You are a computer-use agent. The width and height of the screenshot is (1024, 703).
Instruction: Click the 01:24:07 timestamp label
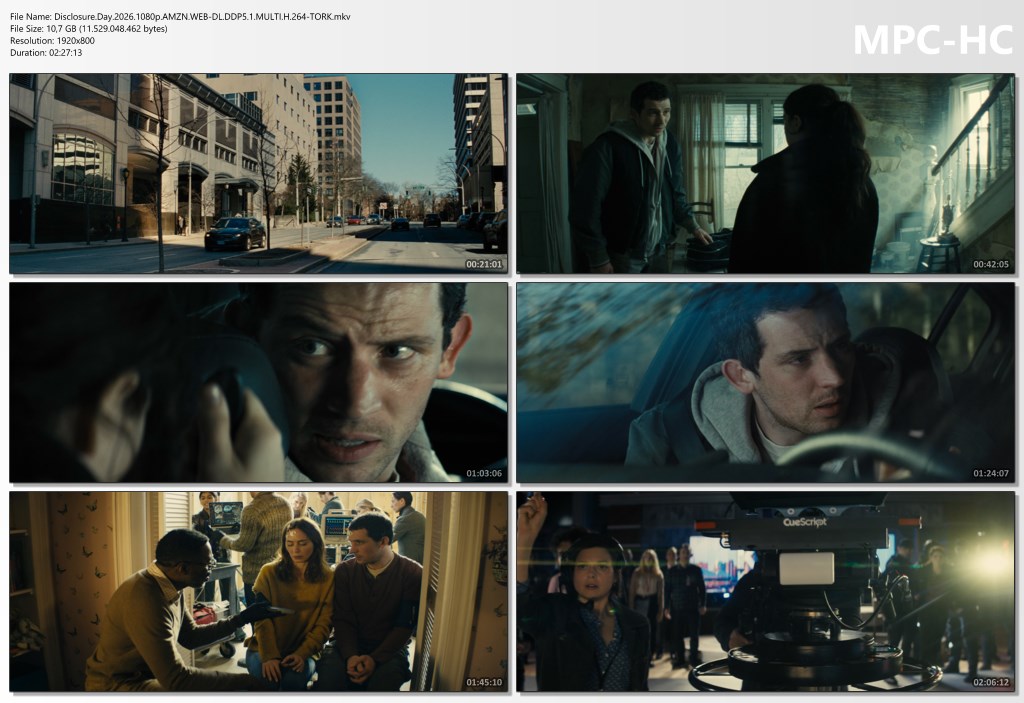point(991,473)
